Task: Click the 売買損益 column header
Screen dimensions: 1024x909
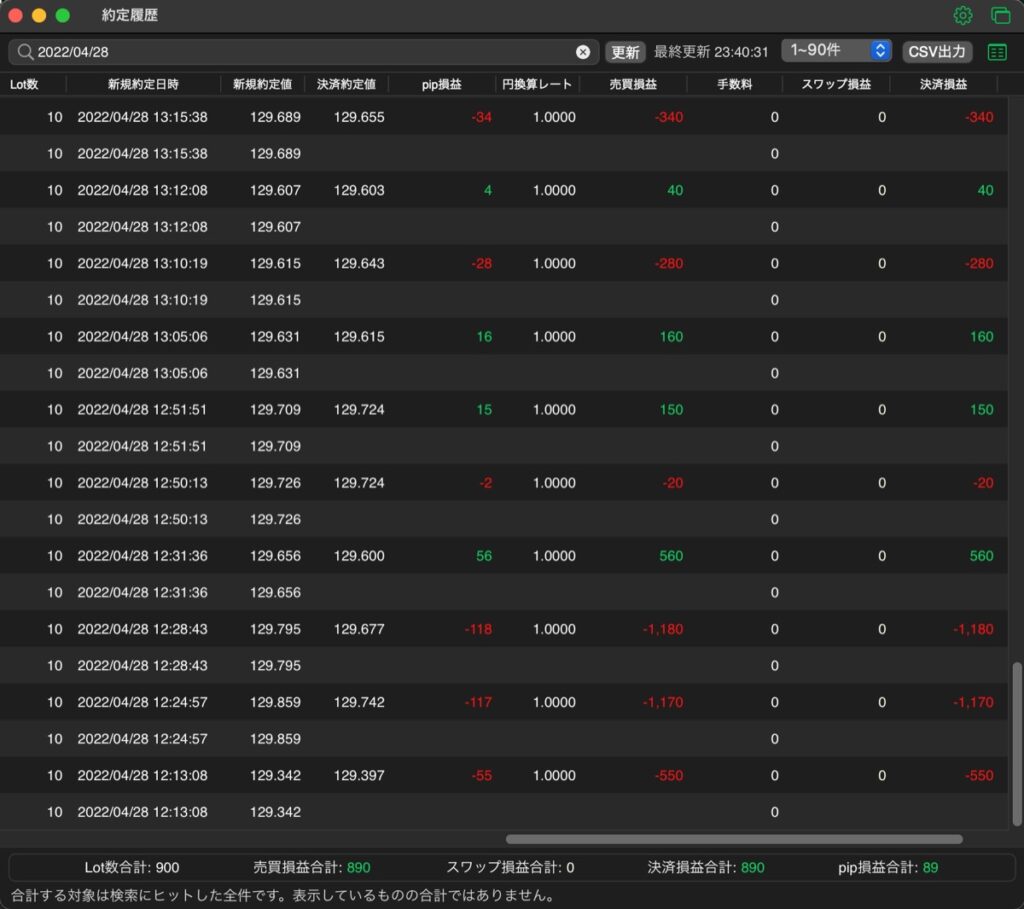Action: pos(633,84)
